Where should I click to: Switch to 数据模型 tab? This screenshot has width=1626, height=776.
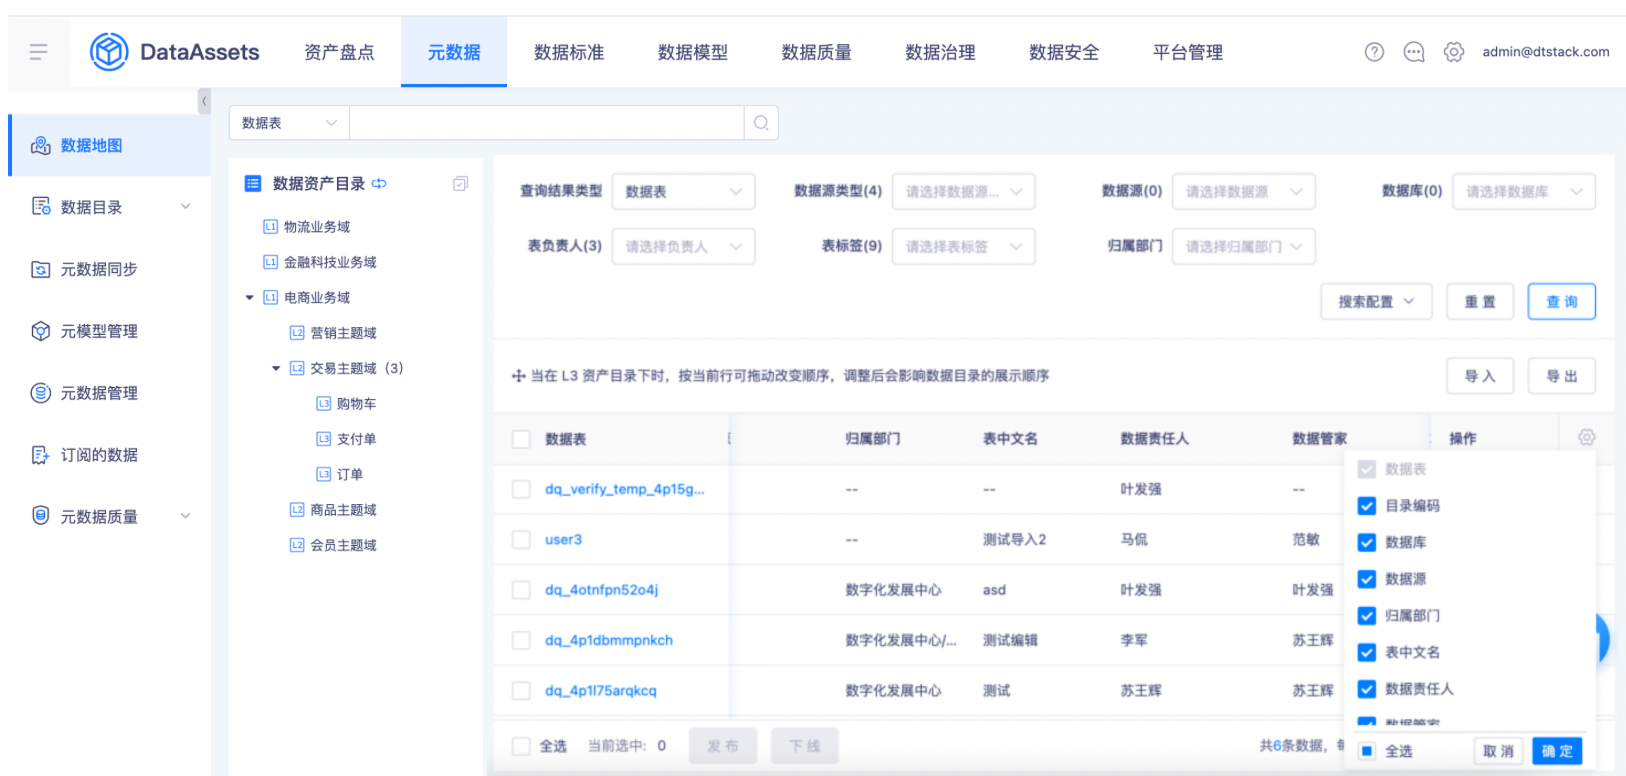click(693, 52)
